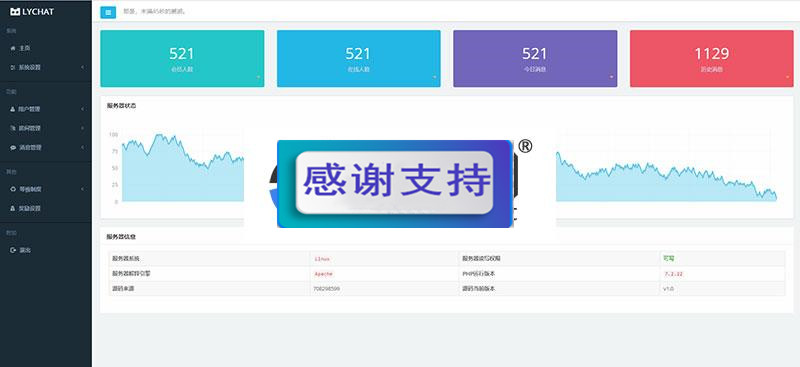Click the blue 521 online users card
This screenshot has height=367, width=800.
point(359,59)
